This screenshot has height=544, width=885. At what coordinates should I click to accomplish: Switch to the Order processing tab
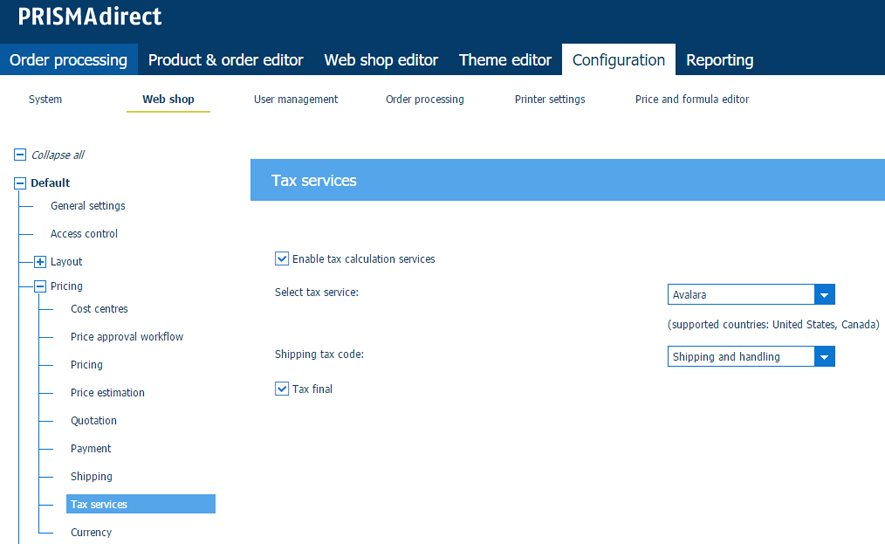coord(68,60)
